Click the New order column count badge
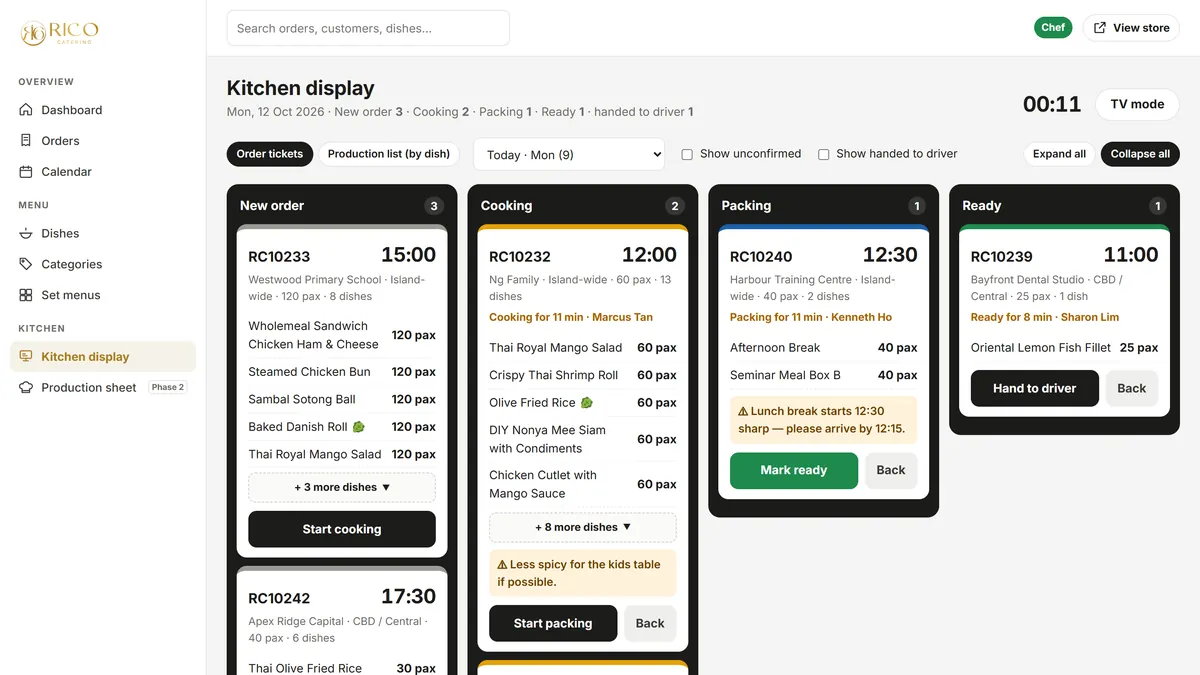The height and width of the screenshot is (675, 1200). tap(433, 206)
